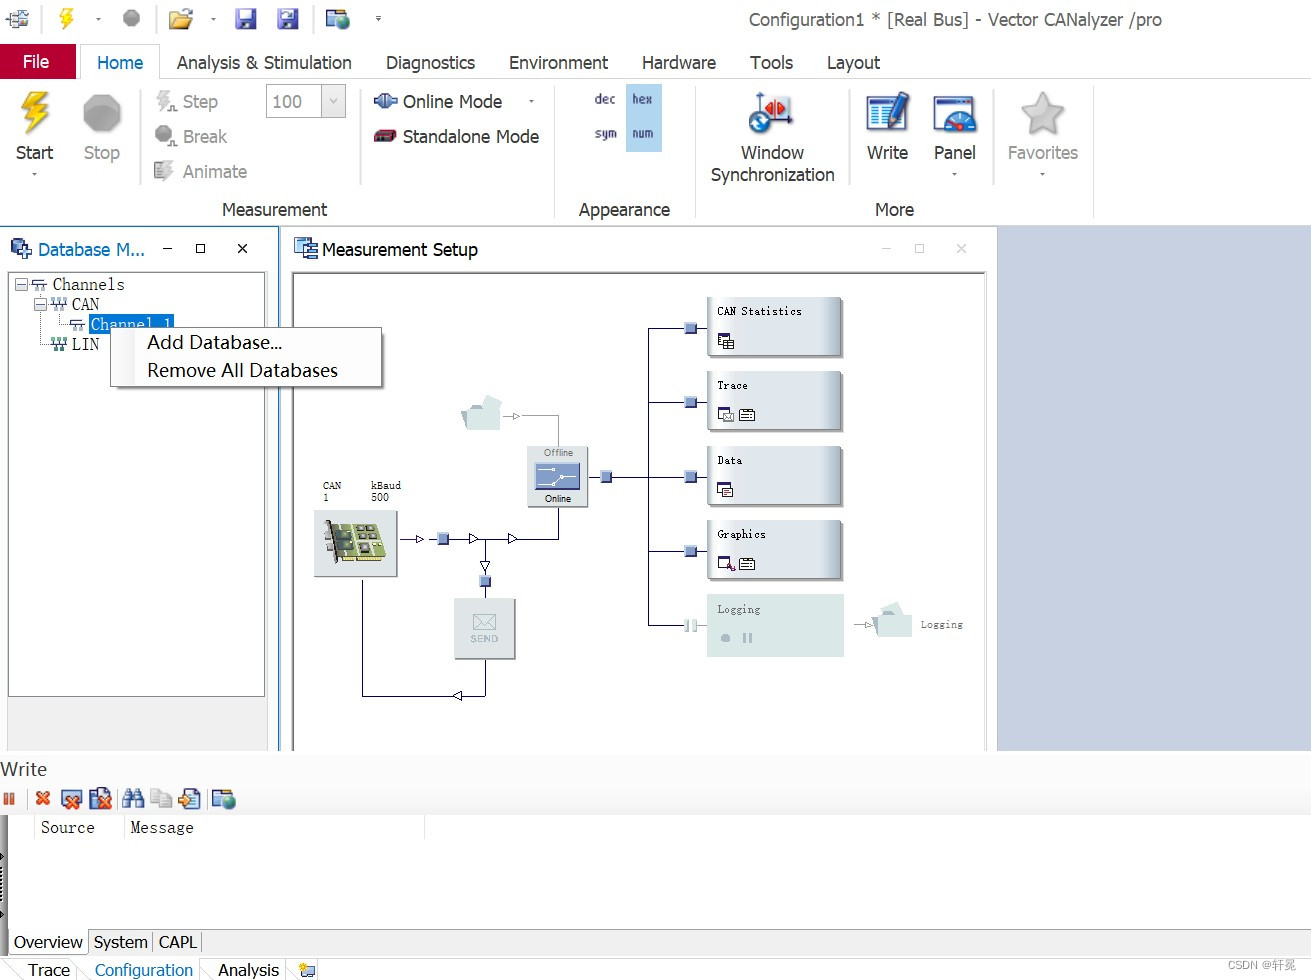This screenshot has height=980, width=1311.
Task: Click quick-access save-as floppy icon
Action: click(x=288, y=18)
